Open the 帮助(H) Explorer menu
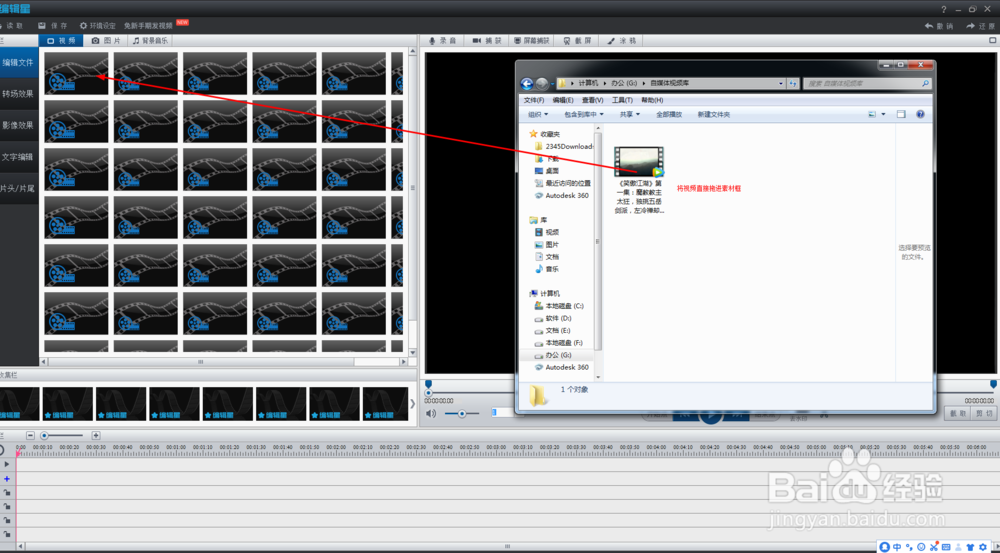1000x553 pixels. click(x=652, y=100)
